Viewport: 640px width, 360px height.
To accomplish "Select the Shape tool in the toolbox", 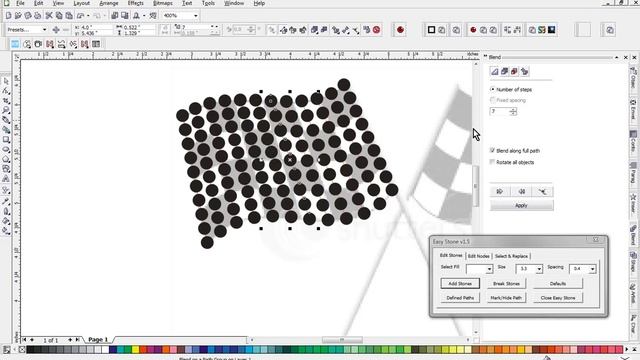I will (x=6, y=91).
